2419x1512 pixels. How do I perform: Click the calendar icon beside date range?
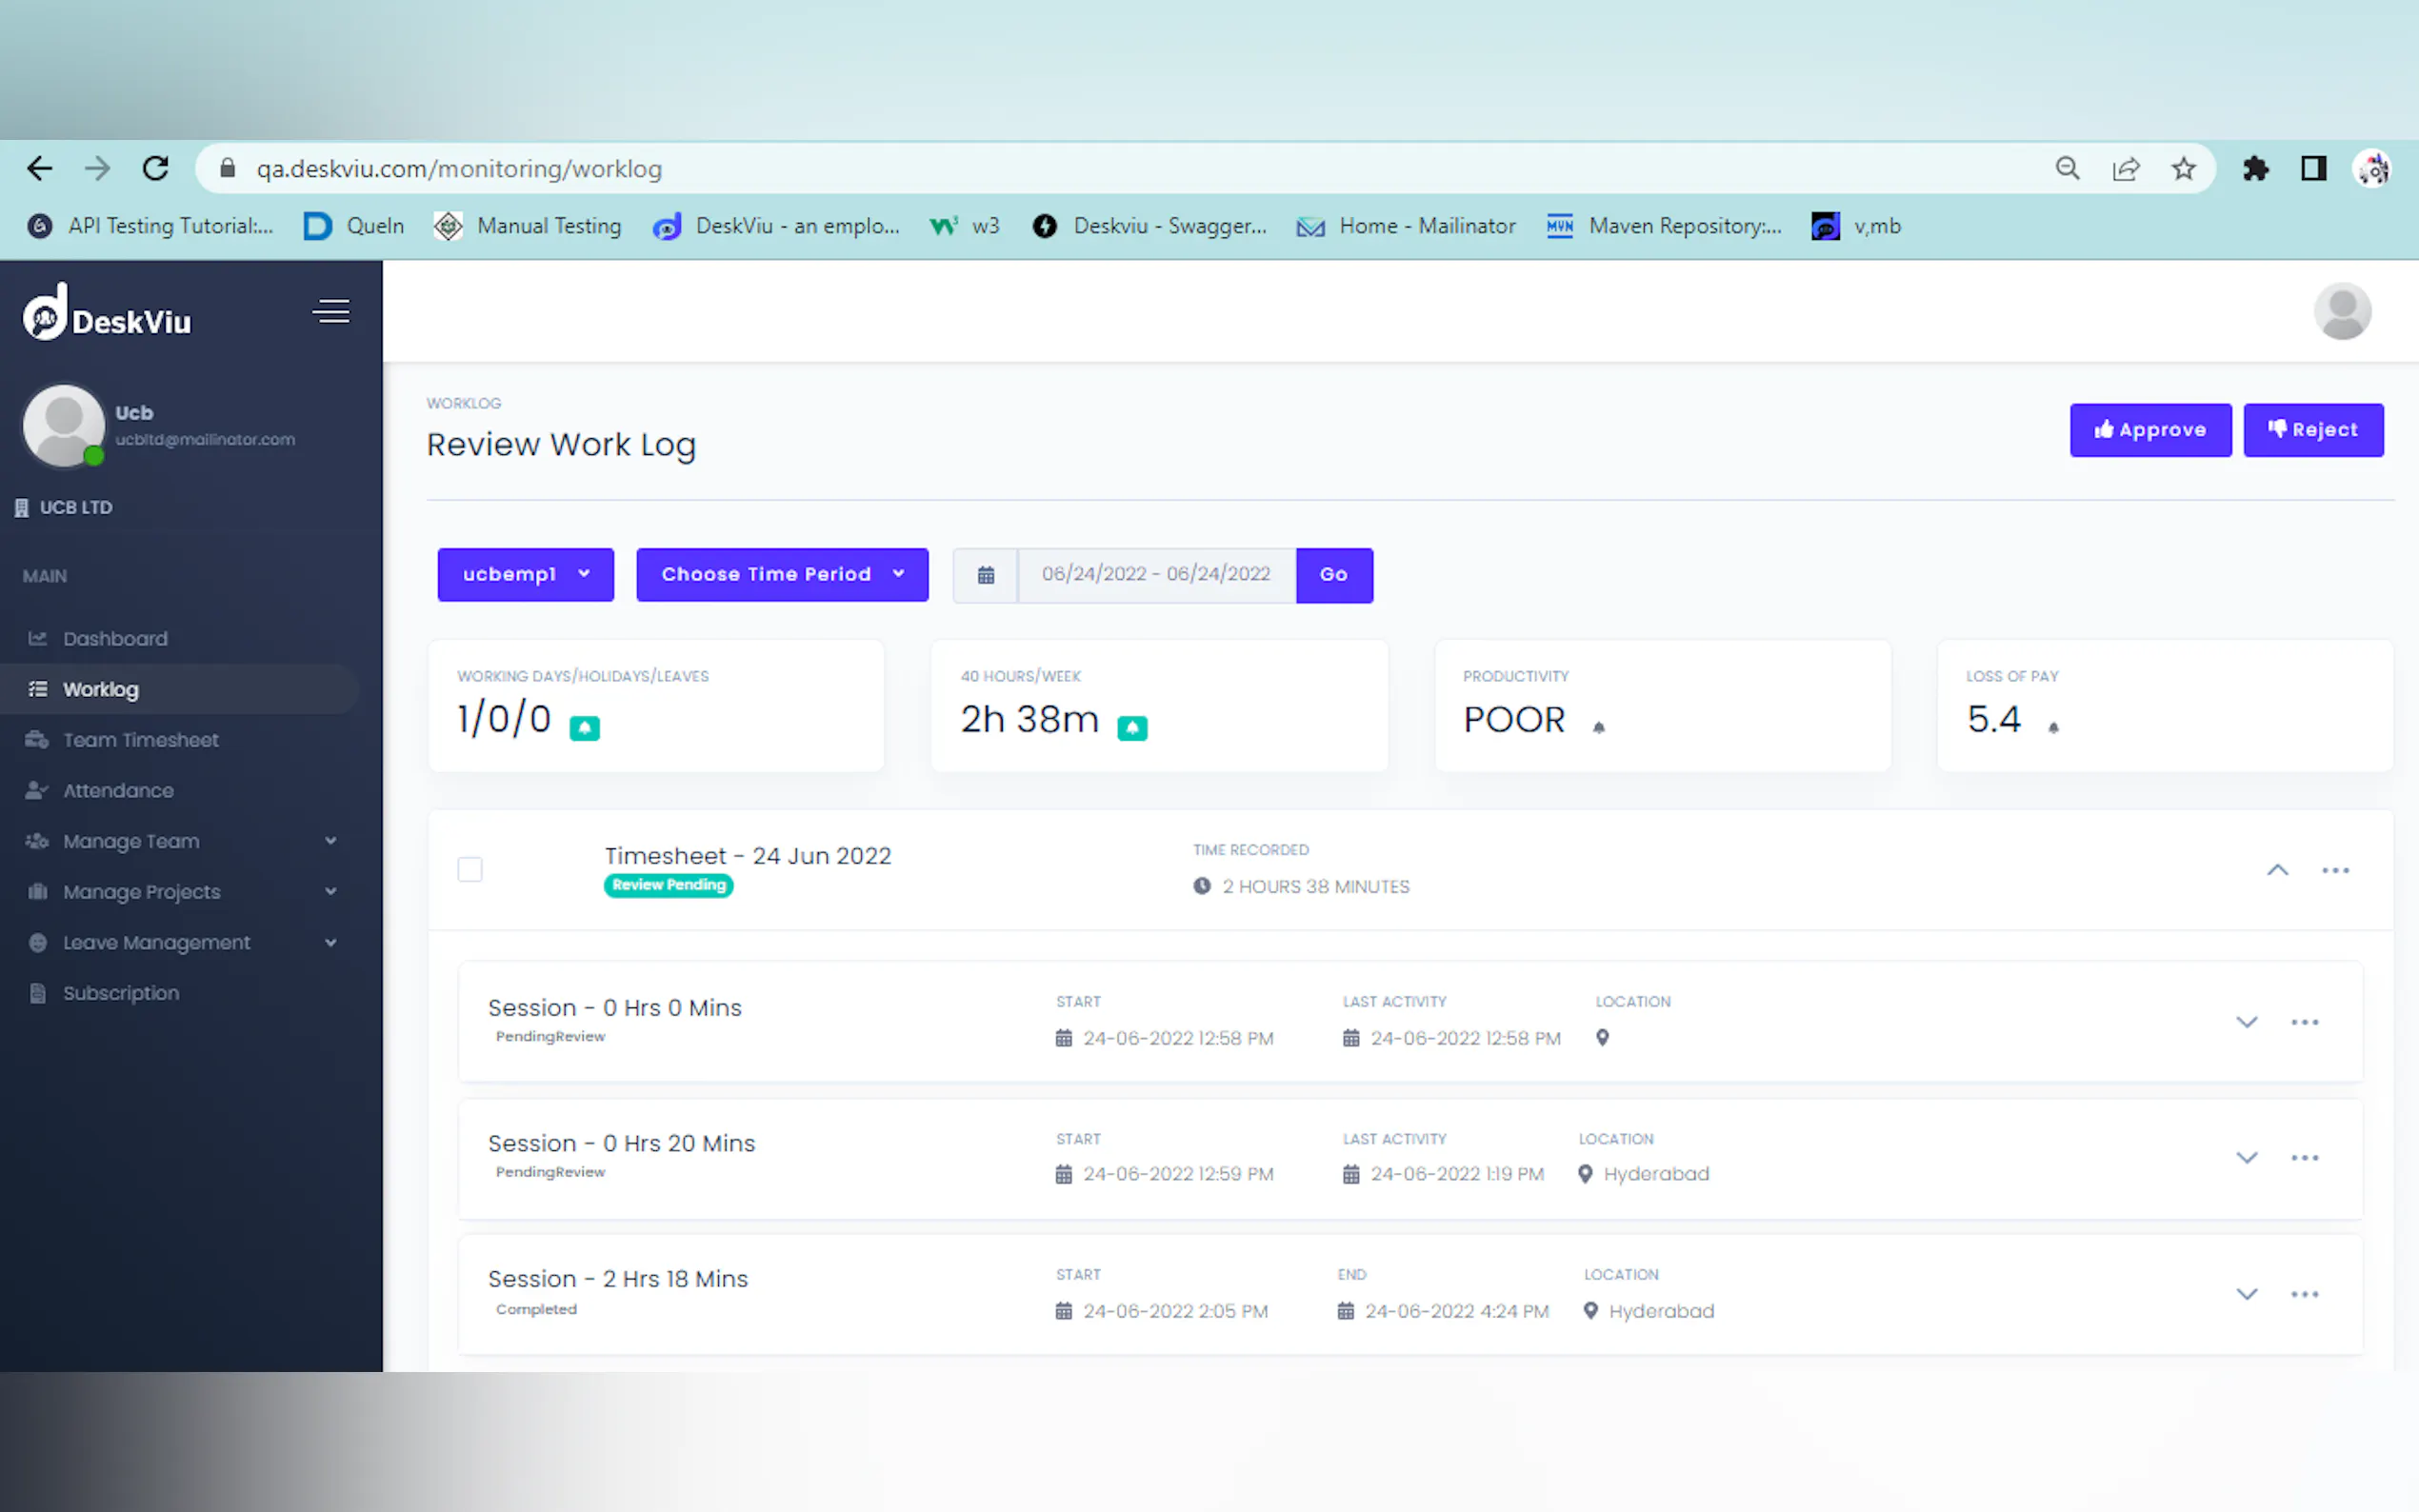click(985, 575)
